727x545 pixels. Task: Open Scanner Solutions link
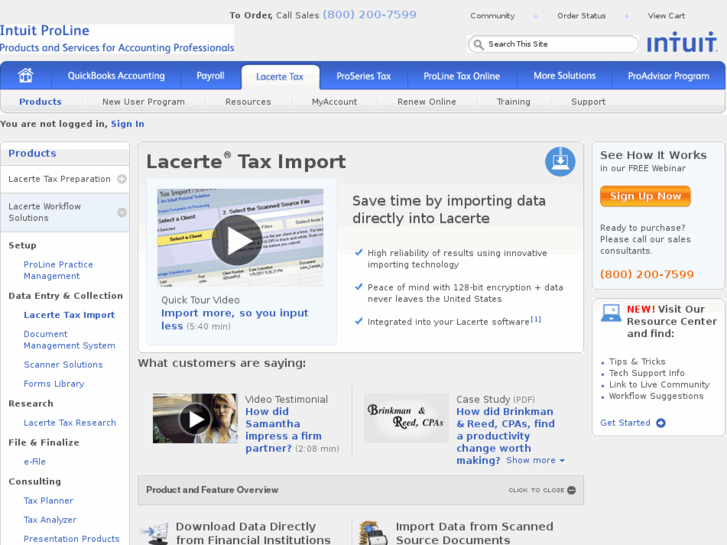(x=63, y=365)
